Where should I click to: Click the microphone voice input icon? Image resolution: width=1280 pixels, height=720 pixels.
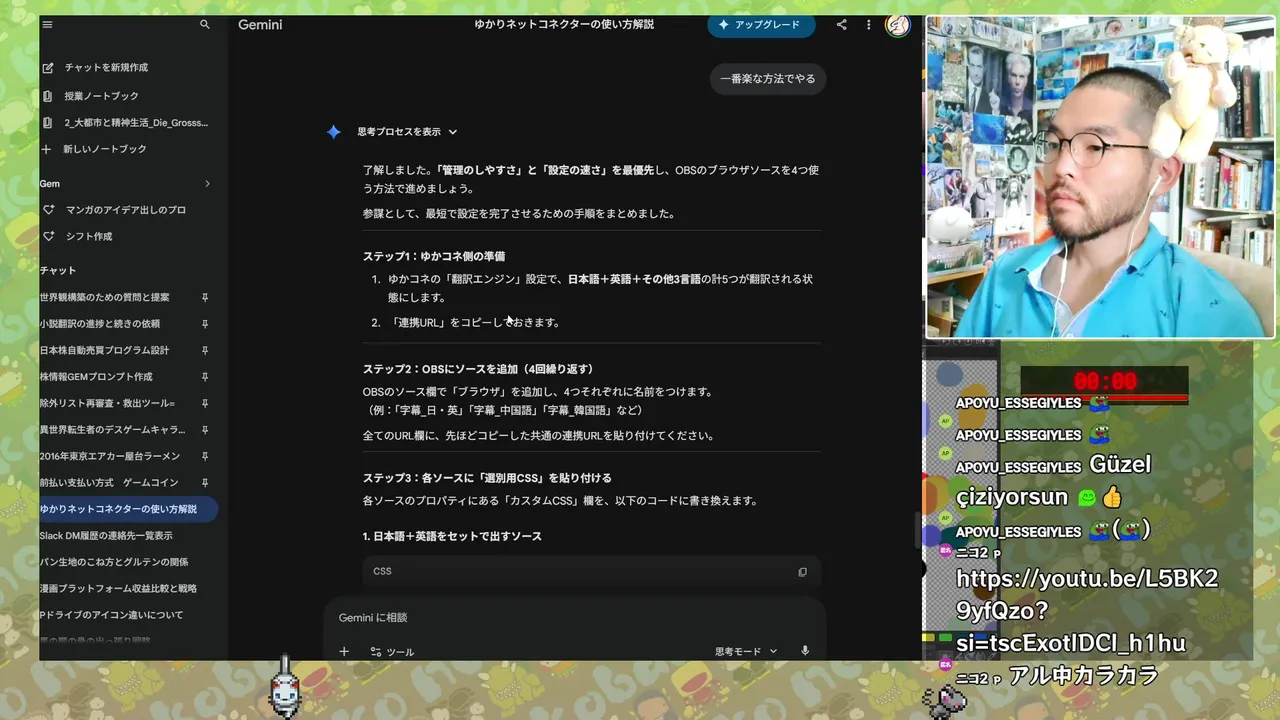tap(805, 651)
